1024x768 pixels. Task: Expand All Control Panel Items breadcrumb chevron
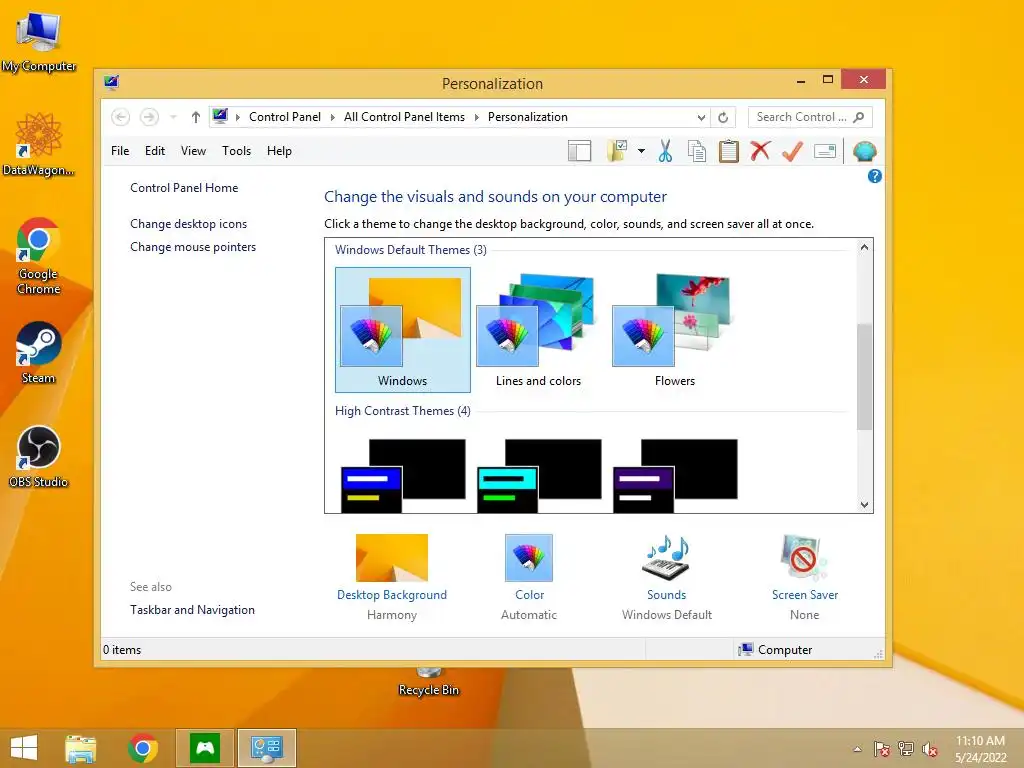[x=477, y=117]
